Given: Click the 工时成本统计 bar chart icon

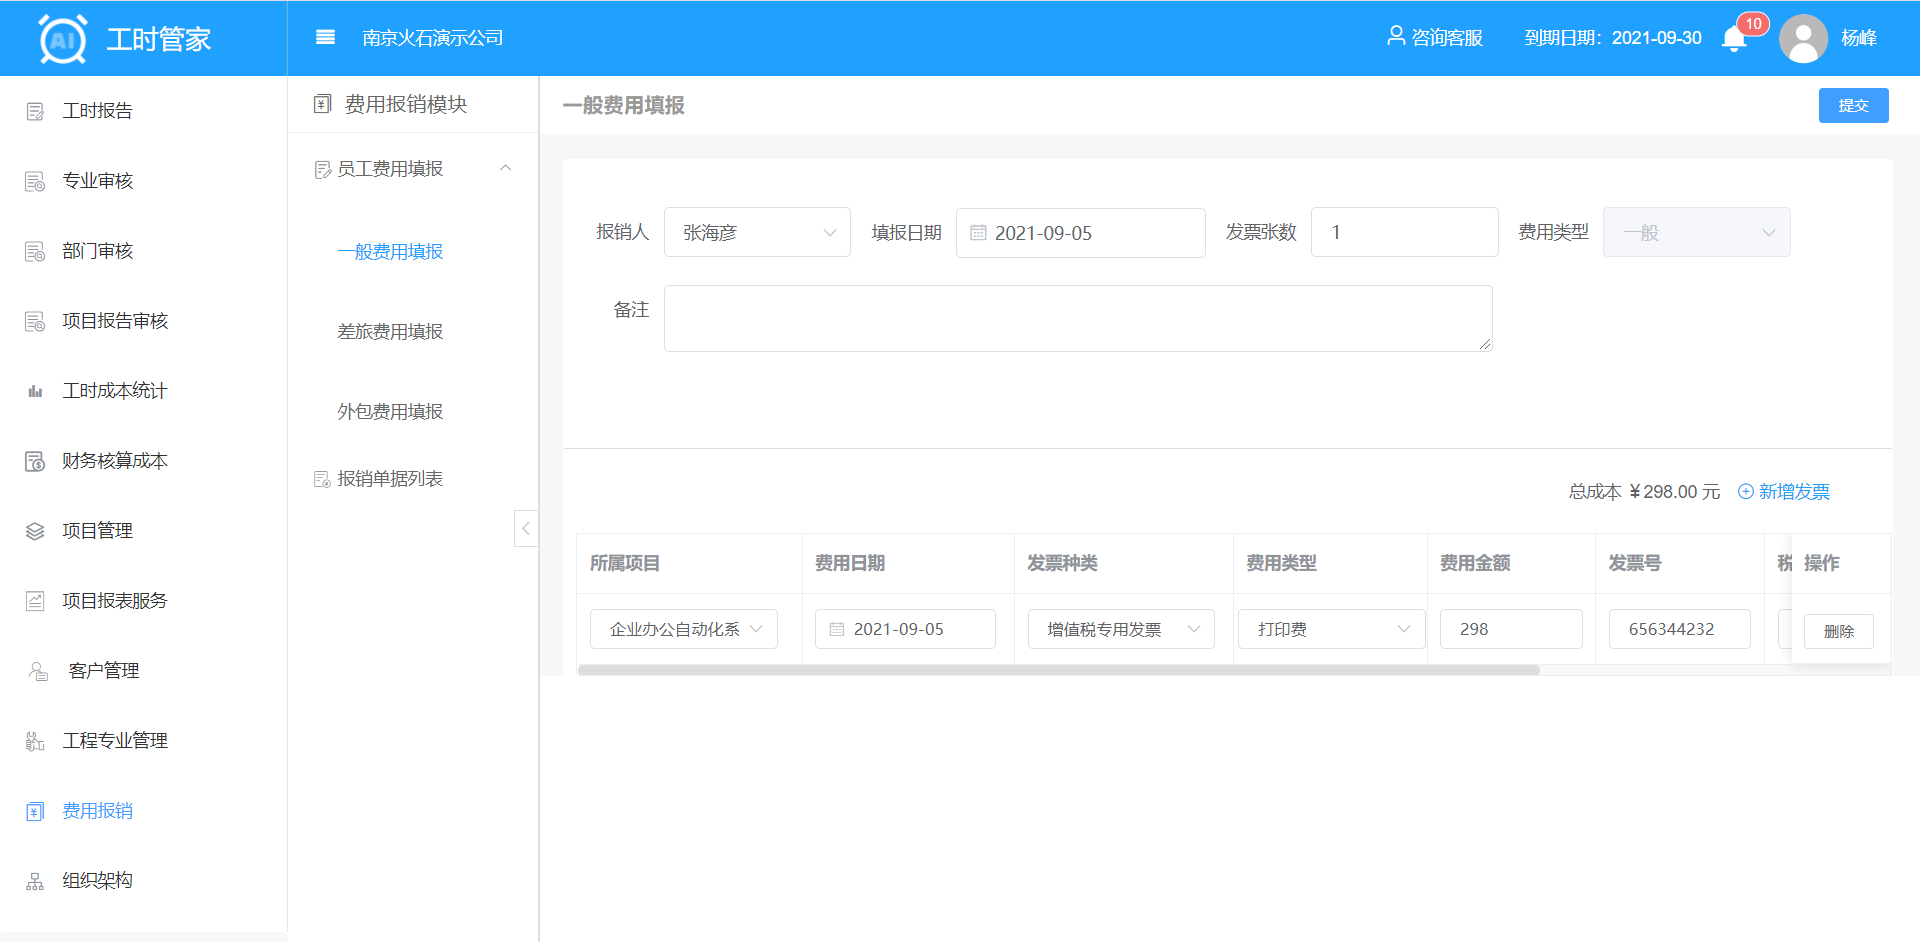Looking at the screenshot, I should coord(35,391).
